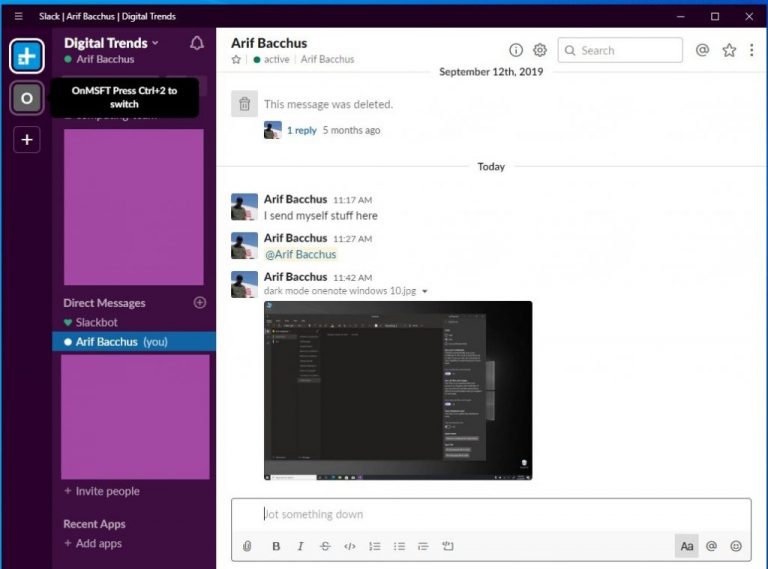Open more options vertical dots
This screenshot has height=569, width=768.
click(751, 50)
